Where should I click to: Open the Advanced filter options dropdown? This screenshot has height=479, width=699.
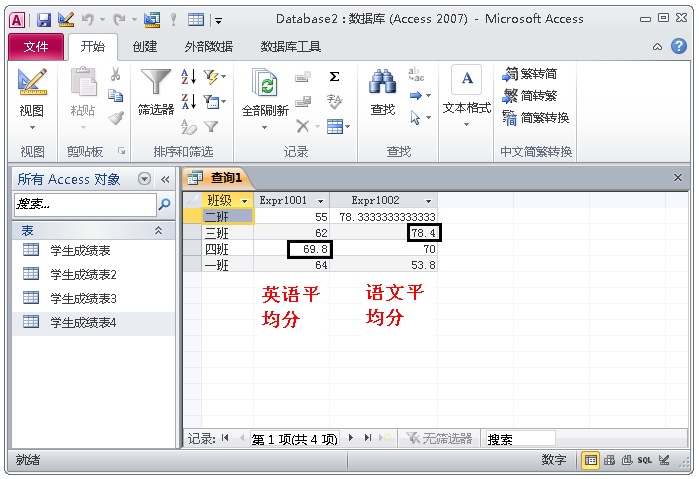click(x=214, y=102)
